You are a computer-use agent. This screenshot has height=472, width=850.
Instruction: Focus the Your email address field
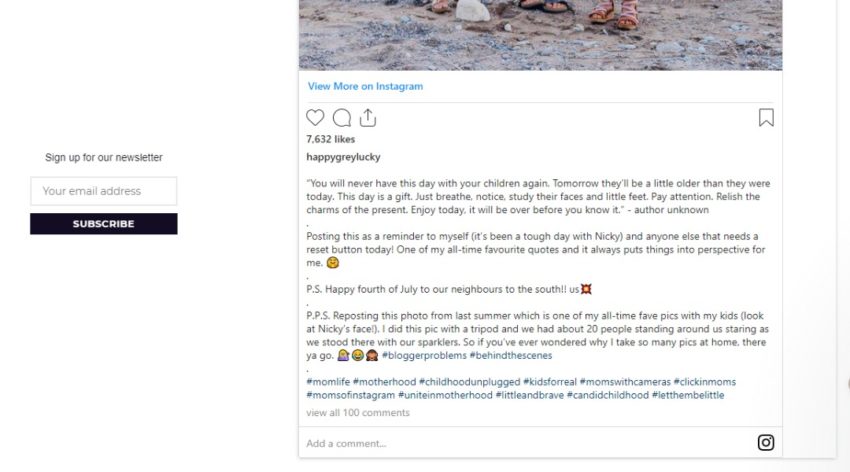[104, 191]
